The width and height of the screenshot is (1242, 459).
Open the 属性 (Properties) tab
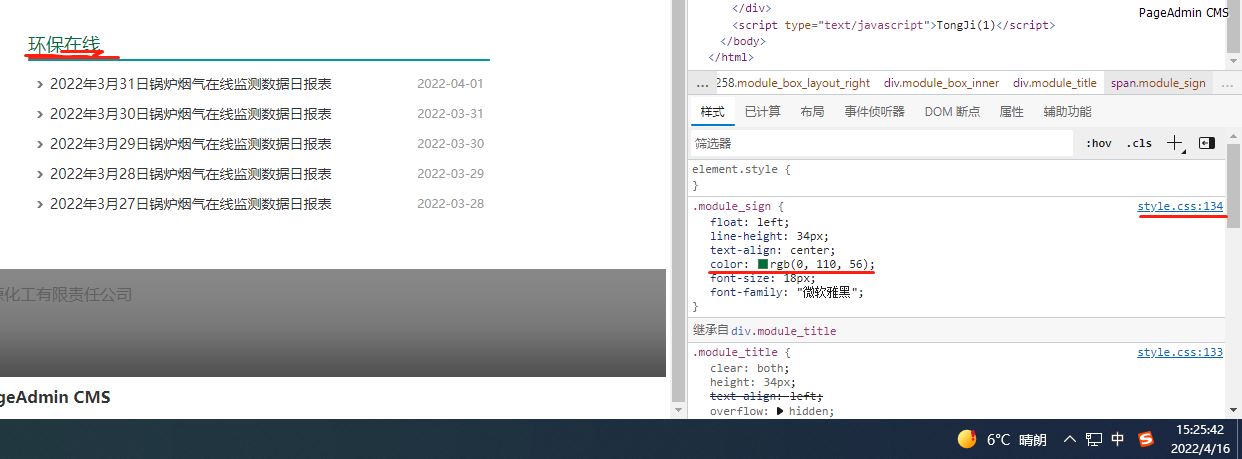coord(1012,112)
